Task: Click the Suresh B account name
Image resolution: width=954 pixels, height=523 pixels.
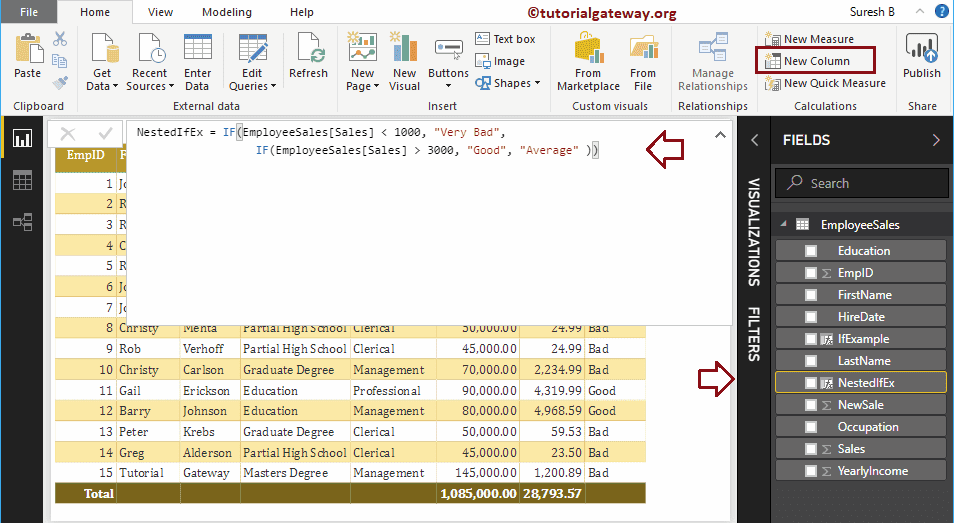Action: (x=872, y=12)
